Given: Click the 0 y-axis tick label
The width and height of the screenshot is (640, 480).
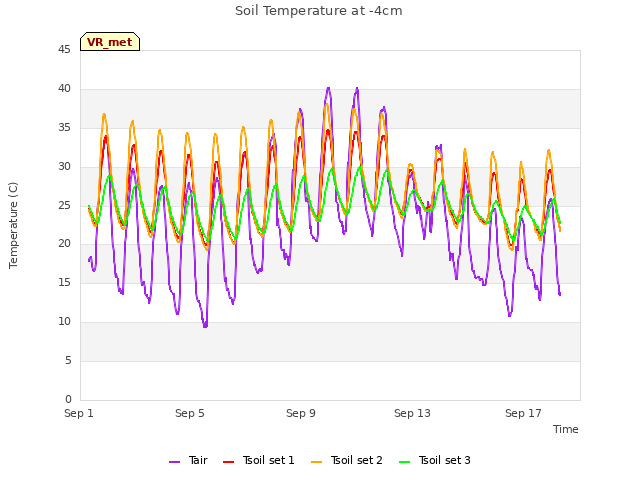Looking at the screenshot, I should coord(68,400).
